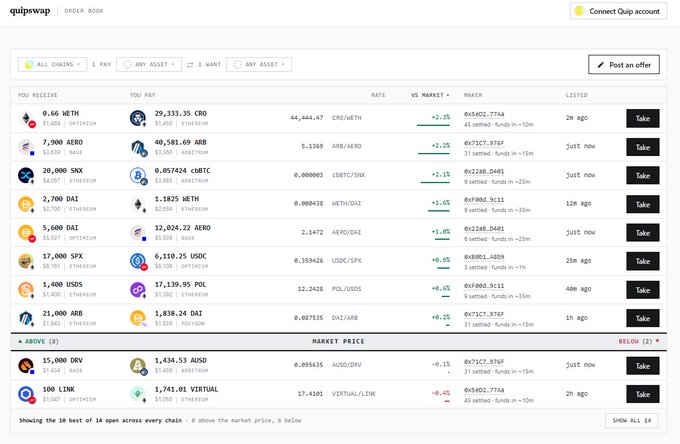
Task: Click the DAI token icon beside 1,838.24 DAI
Action: (x=138, y=318)
